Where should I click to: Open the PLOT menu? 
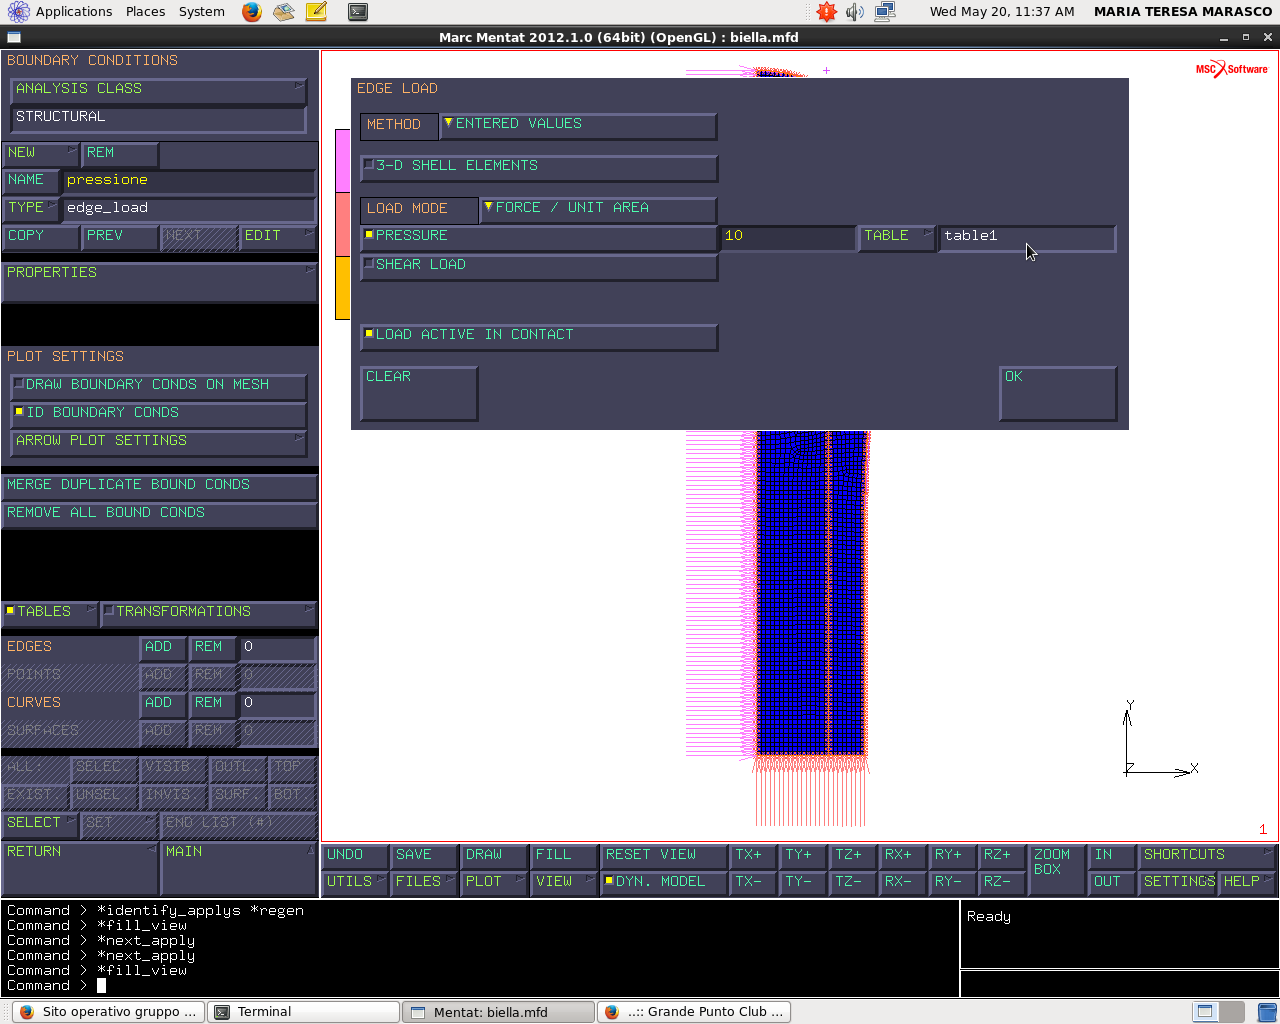coord(494,882)
